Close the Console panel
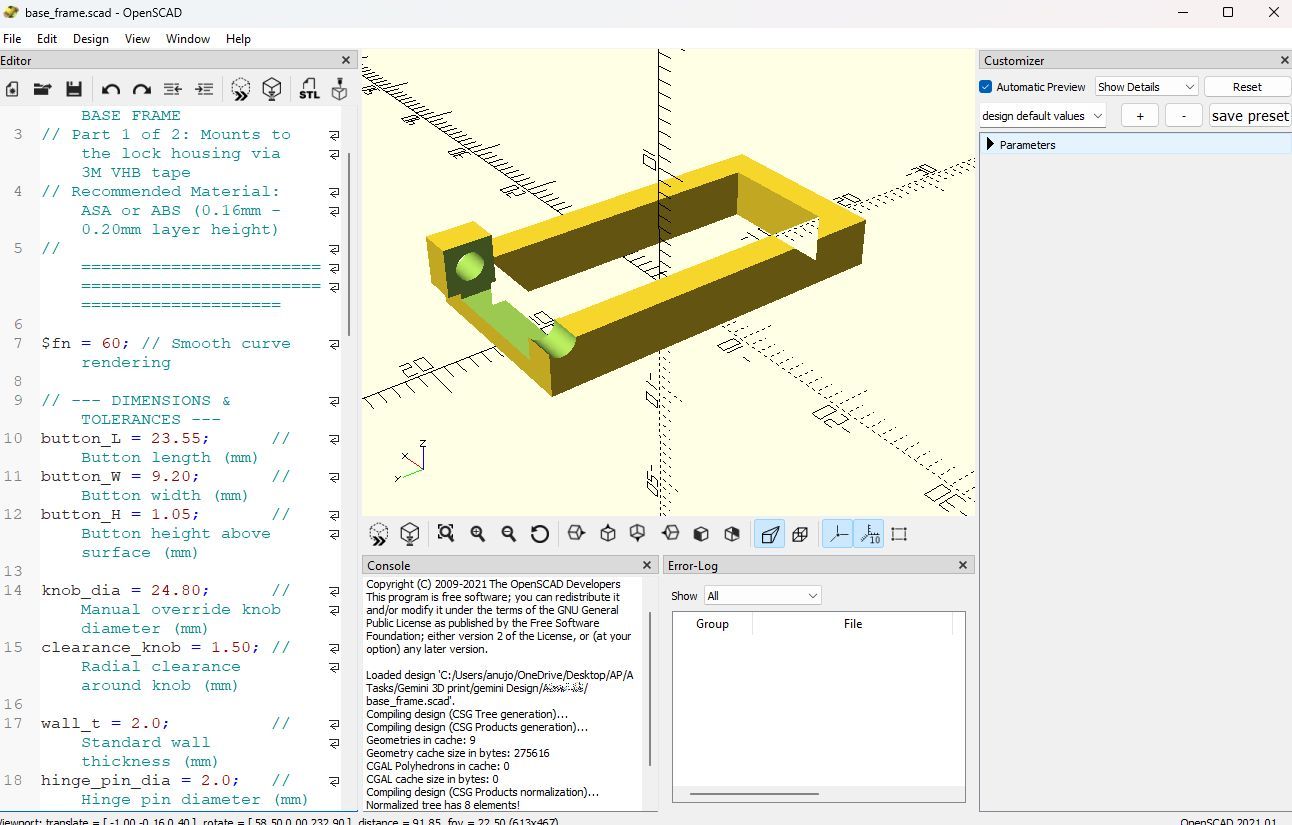This screenshot has width=1292, height=825. coord(647,565)
